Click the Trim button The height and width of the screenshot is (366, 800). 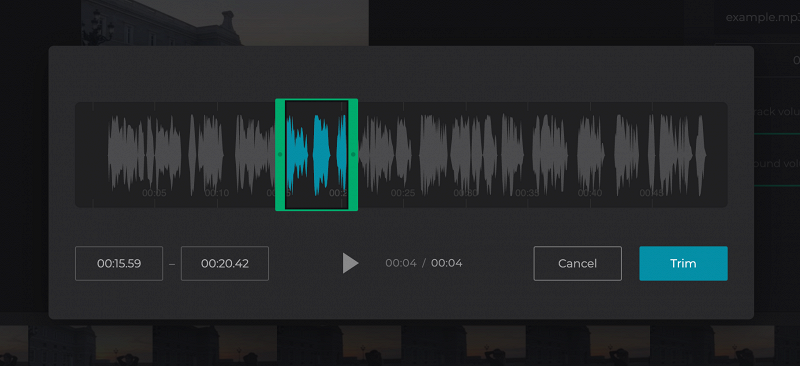tap(683, 263)
